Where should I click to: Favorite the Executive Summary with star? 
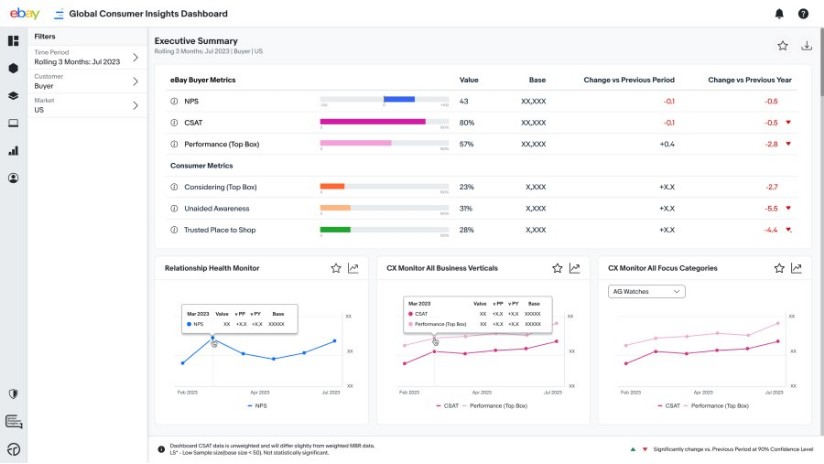tap(782, 46)
